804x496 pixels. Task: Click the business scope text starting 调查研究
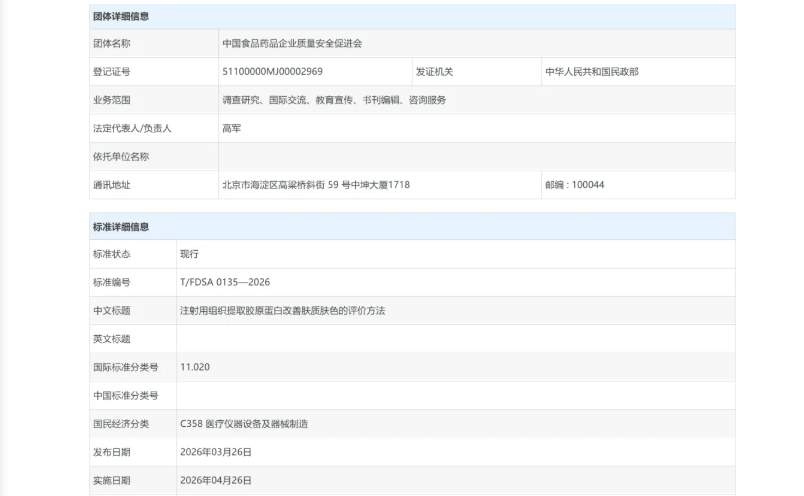coord(334,100)
